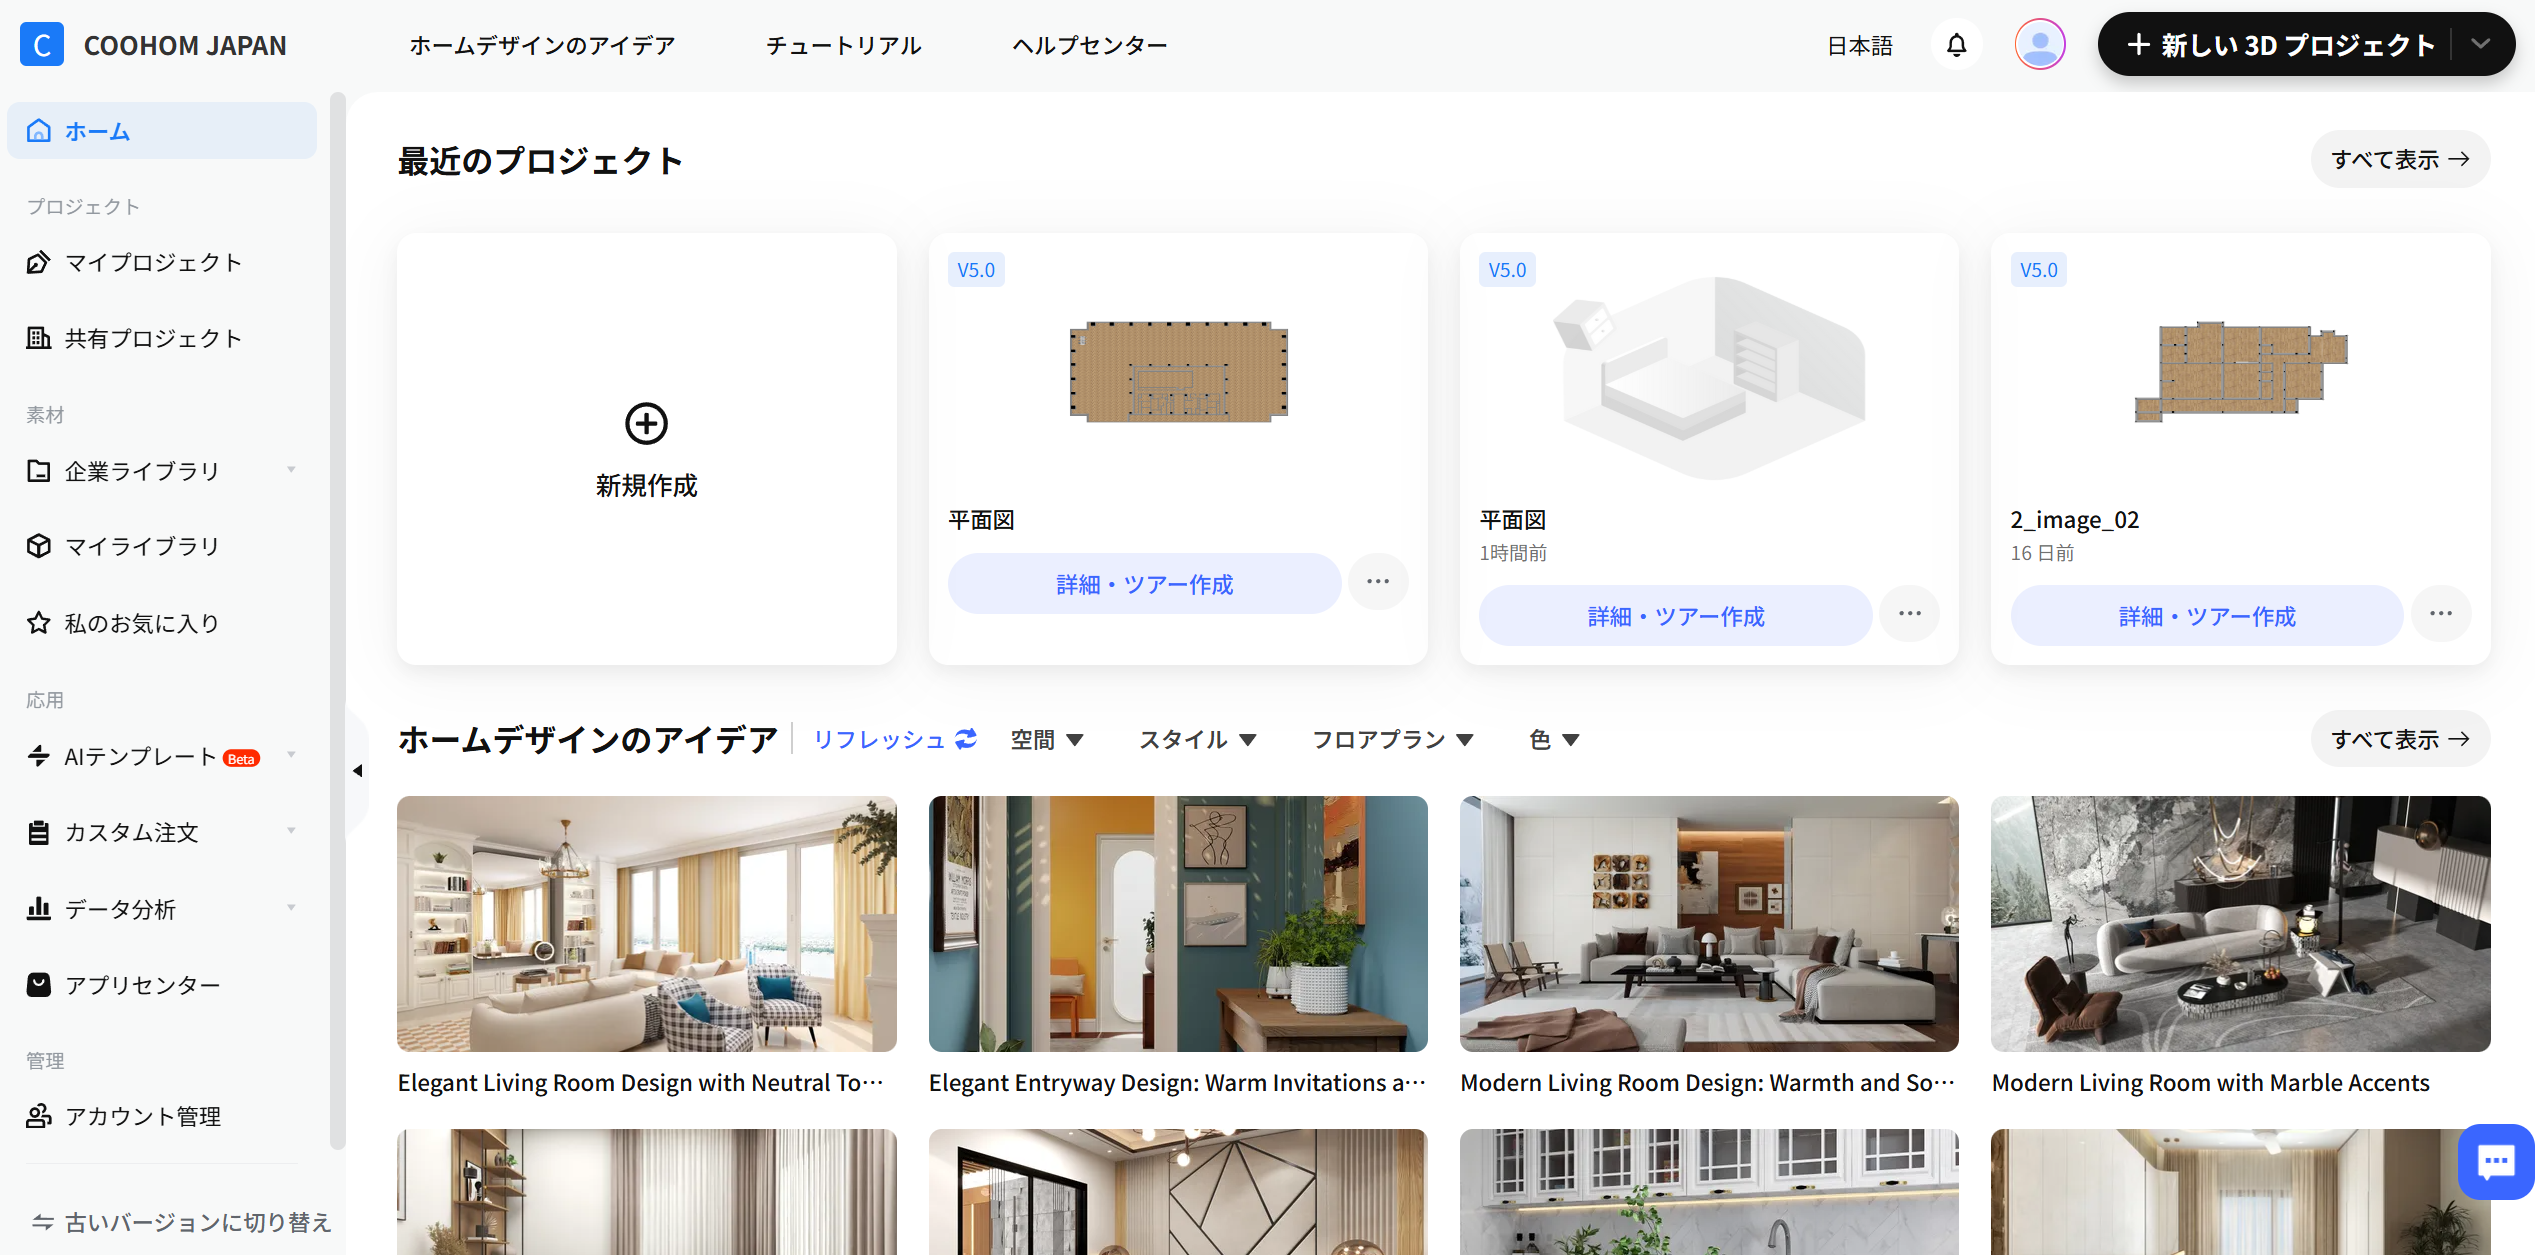This screenshot has width=2535, height=1255.
Task: Open Modern Living Room with Marble Accents image
Action: (2241, 924)
